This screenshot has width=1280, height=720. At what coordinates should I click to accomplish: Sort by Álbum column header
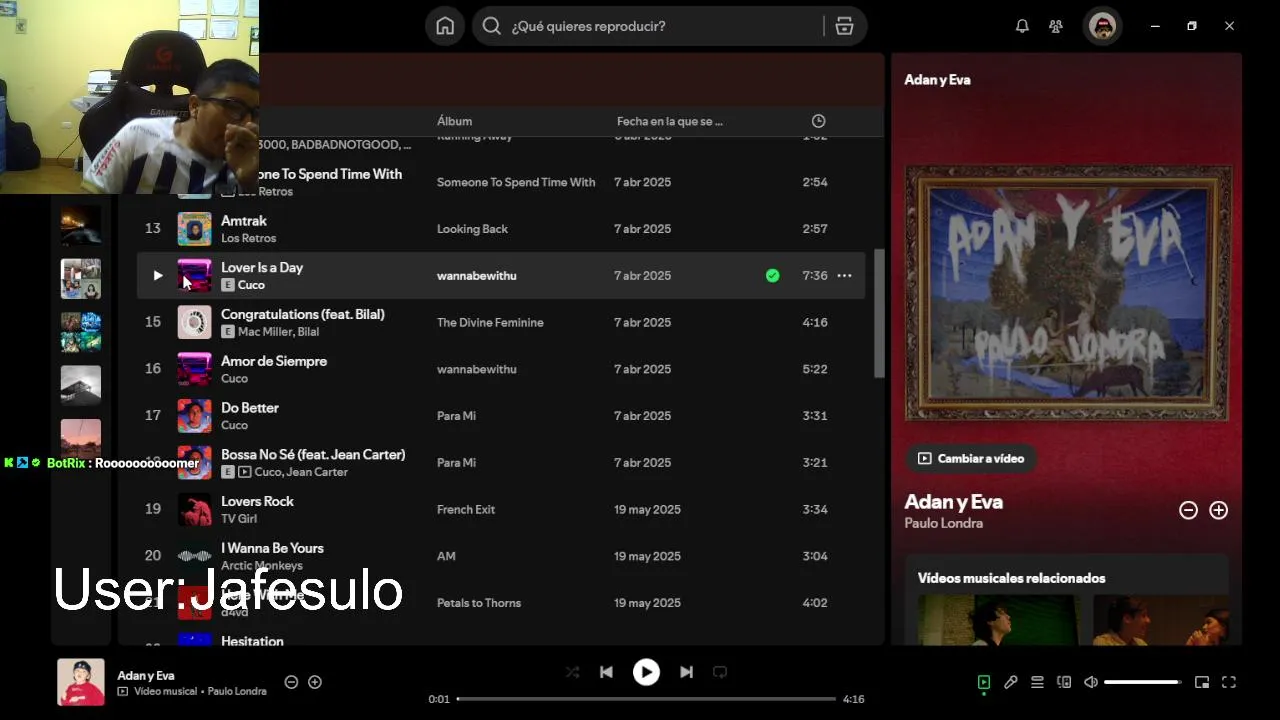point(454,121)
